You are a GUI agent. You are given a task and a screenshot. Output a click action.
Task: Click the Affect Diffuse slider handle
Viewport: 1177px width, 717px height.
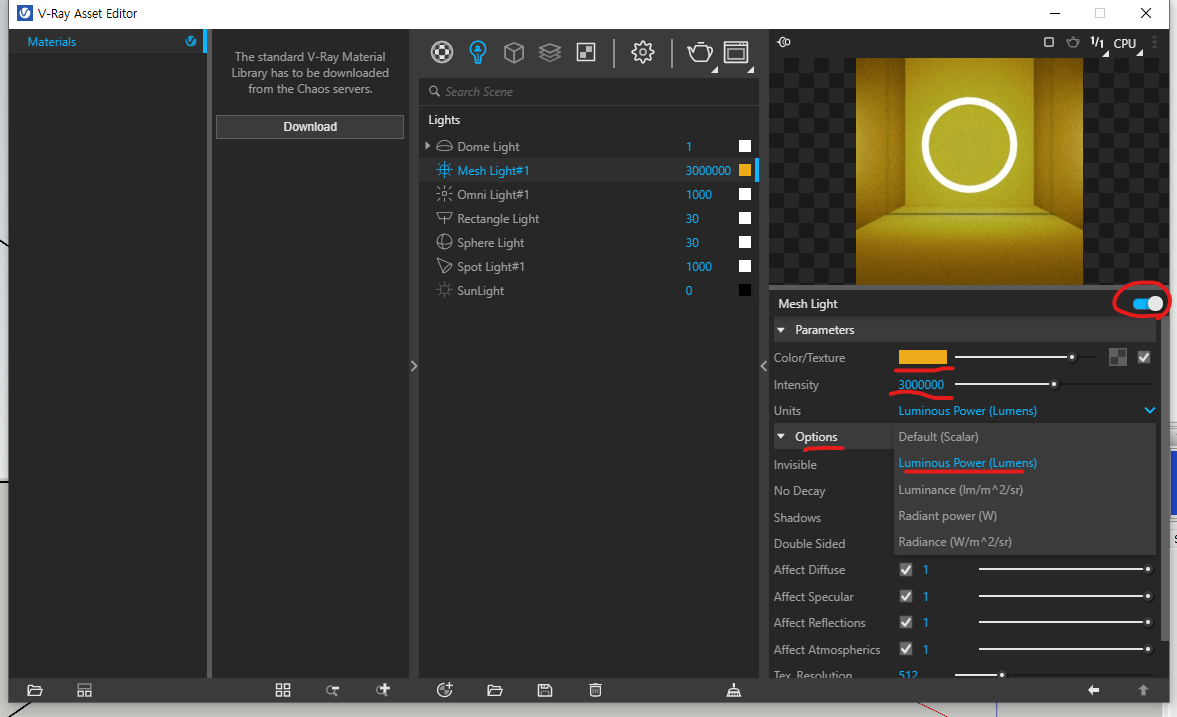click(1148, 569)
